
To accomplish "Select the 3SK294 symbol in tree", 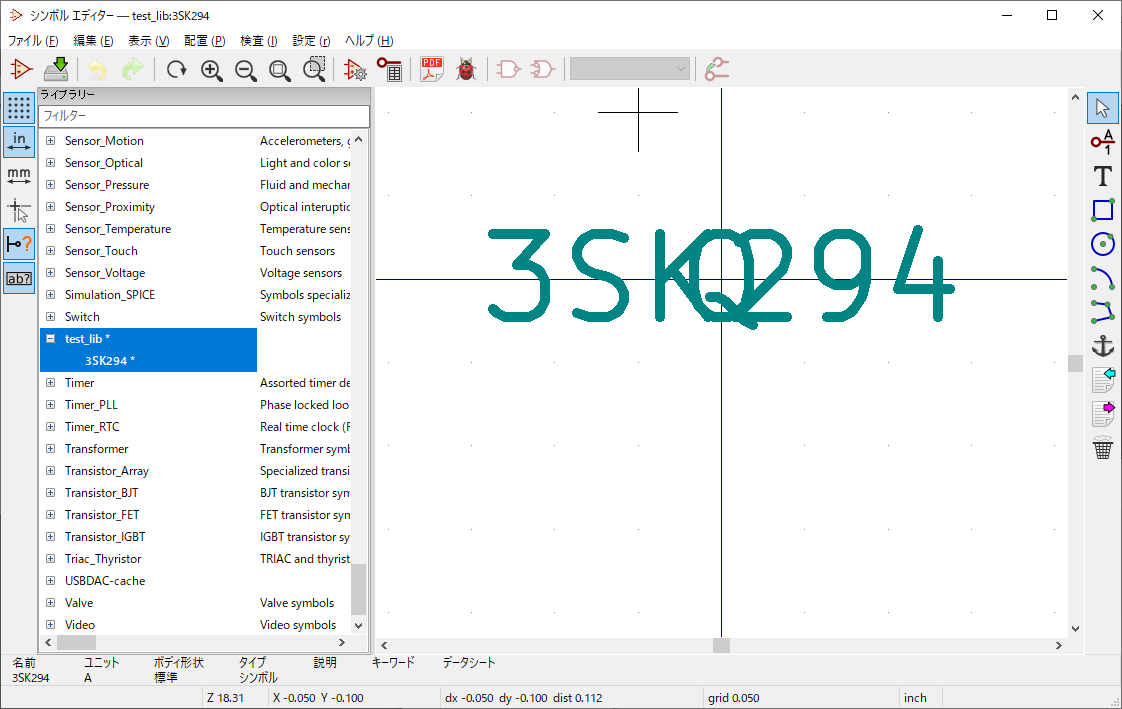I will pyautogui.click(x=108, y=361).
